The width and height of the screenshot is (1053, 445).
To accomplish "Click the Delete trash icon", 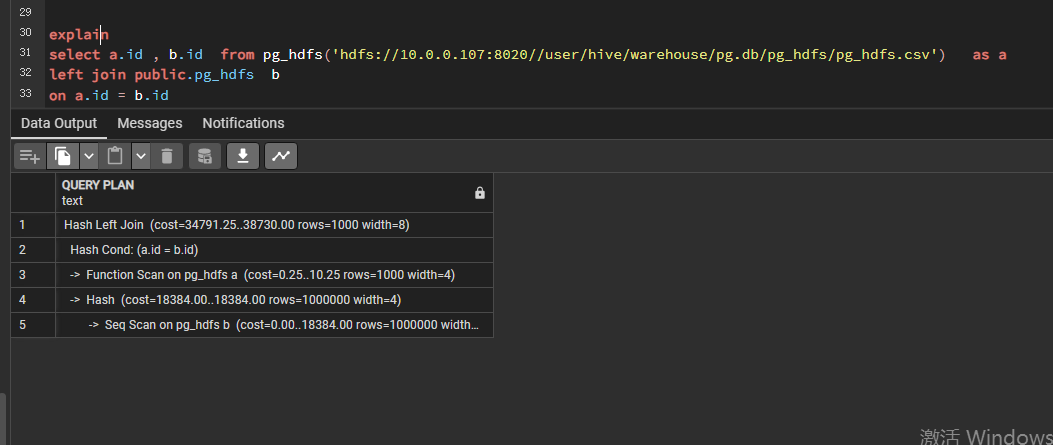I will pyautogui.click(x=167, y=156).
